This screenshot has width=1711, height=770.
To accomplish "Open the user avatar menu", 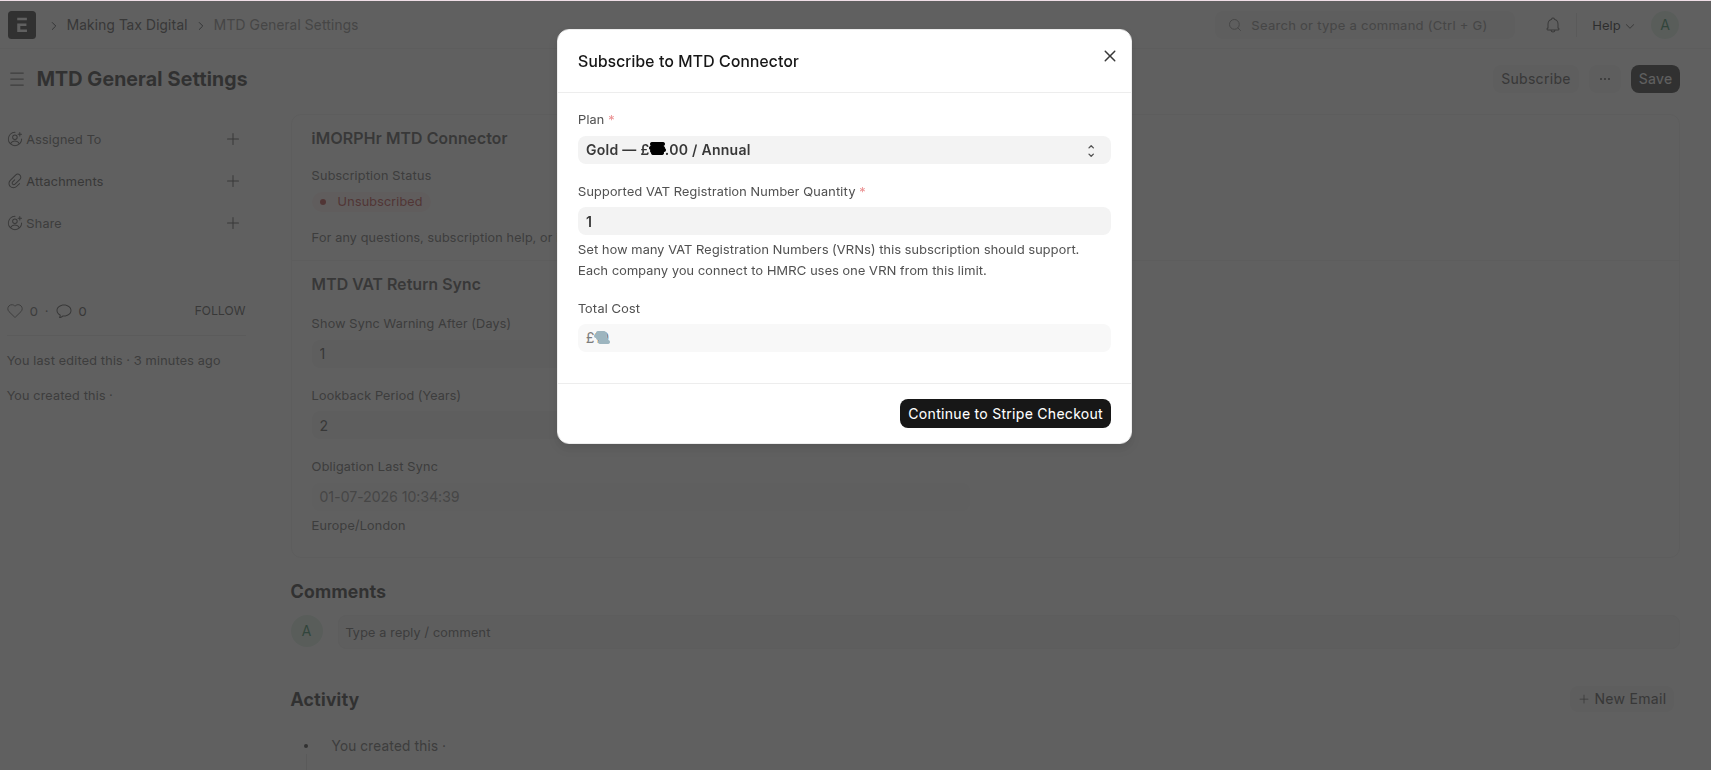I will pyautogui.click(x=1665, y=25).
